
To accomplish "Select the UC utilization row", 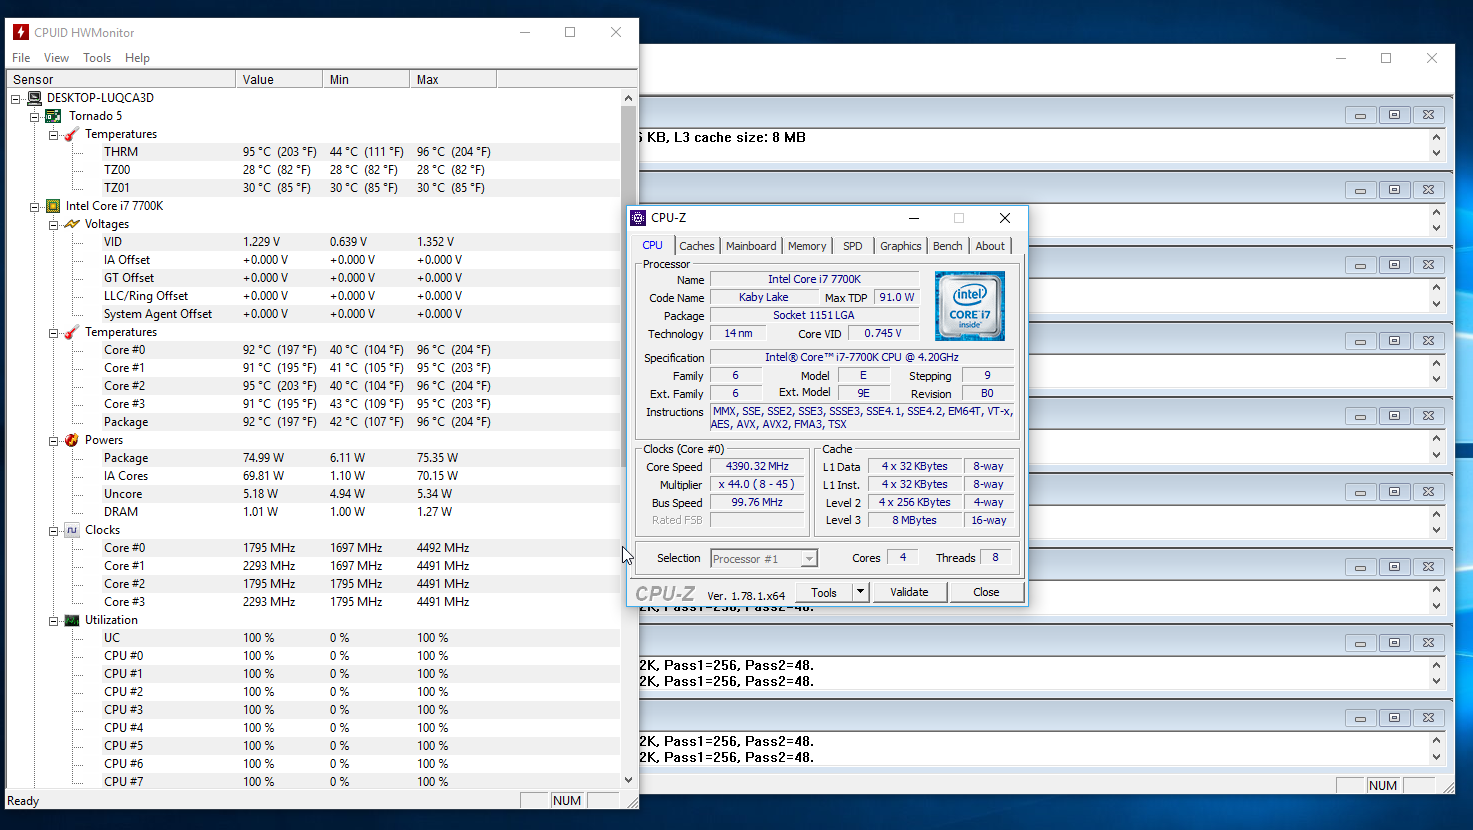I will tap(313, 638).
